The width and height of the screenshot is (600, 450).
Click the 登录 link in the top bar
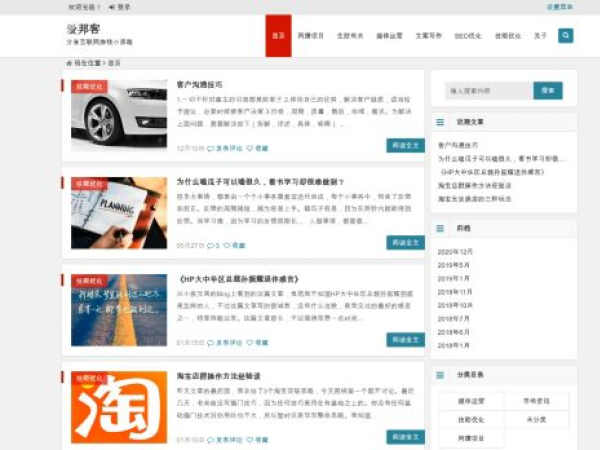point(123,7)
